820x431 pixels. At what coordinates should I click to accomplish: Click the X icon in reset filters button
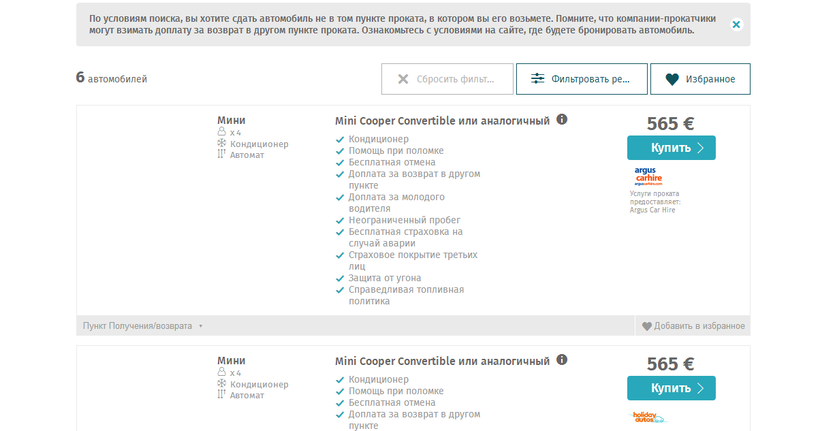point(403,79)
